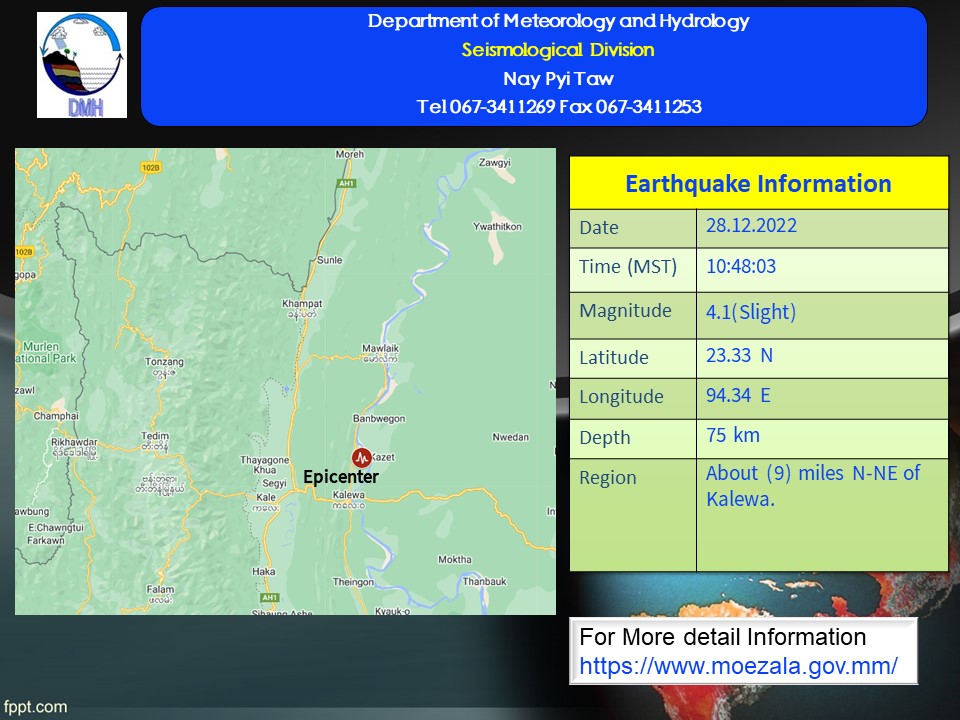Click the AH1 road shield near Haka
The height and width of the screenshot is (720, 960).
pos(269,598)
